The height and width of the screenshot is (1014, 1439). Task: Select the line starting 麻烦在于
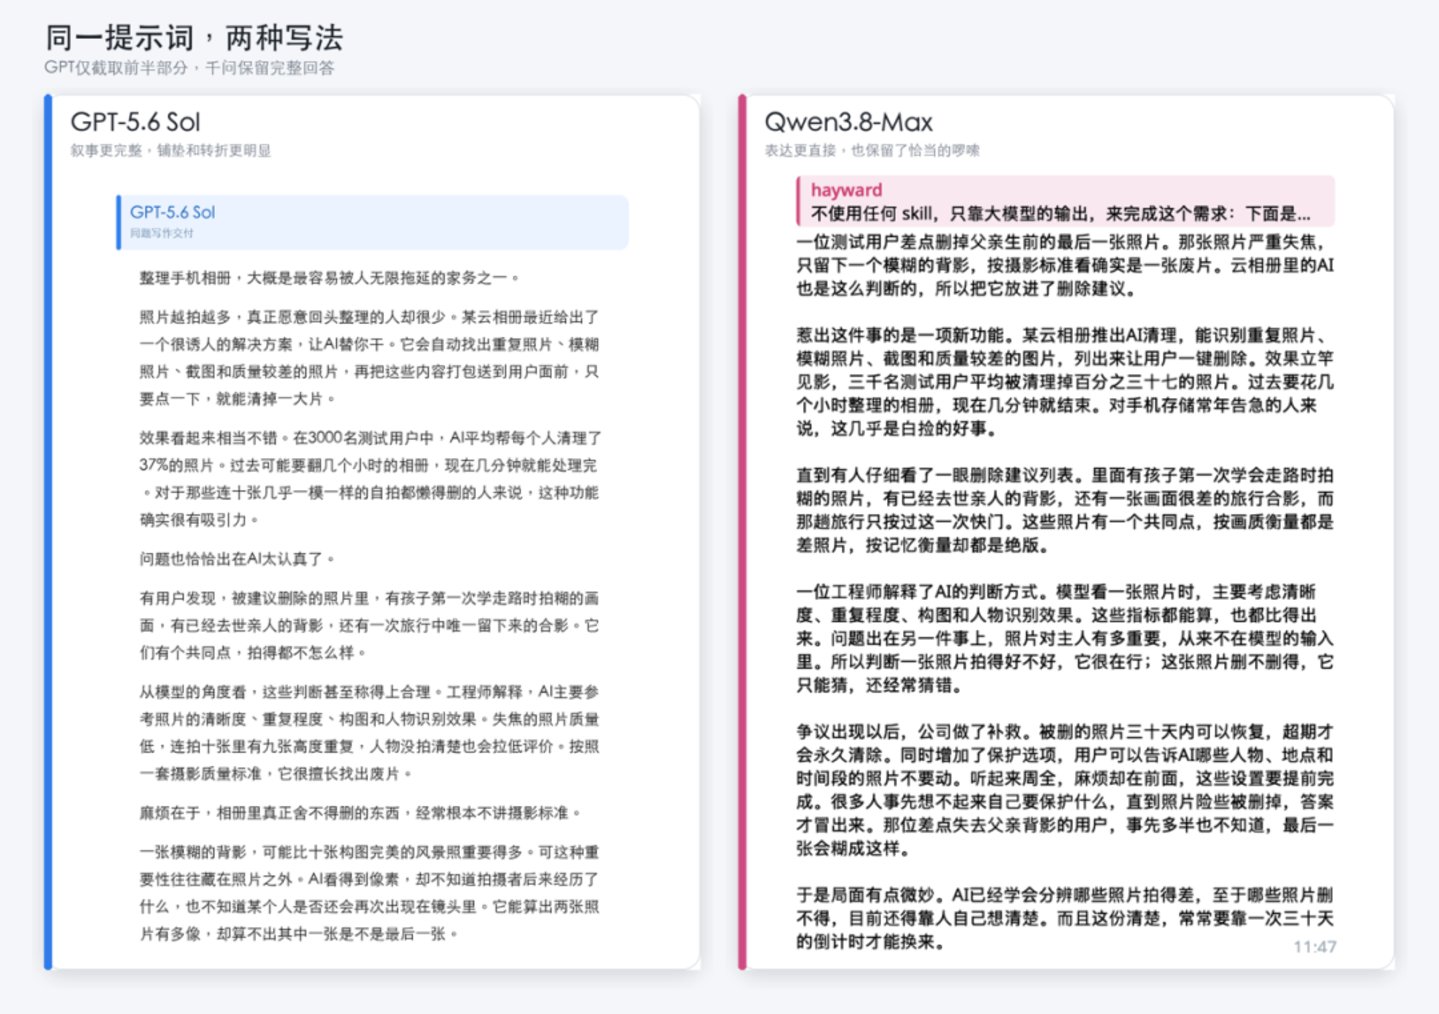click(360, 813)
